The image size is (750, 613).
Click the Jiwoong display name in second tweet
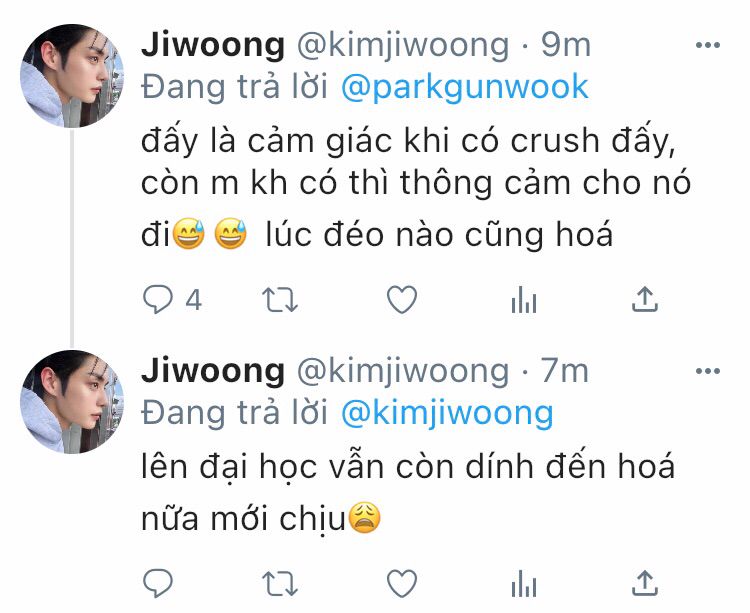pyautogui.click(x=213, y=371)
